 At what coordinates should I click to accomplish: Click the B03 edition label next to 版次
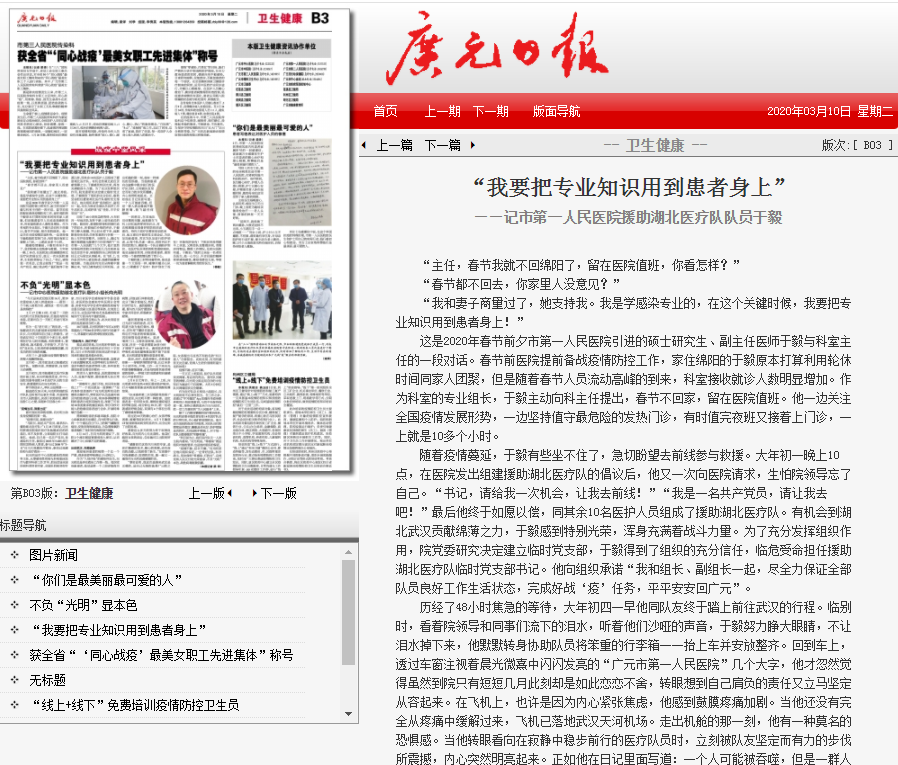[x=872, y=146]
